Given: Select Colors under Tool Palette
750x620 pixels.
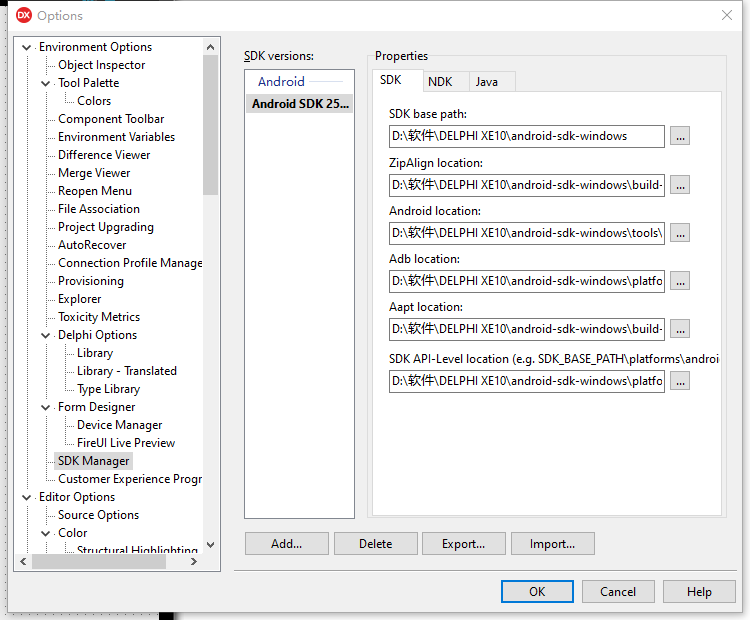Looking at the screenshot, I should [x=94, y=101].
